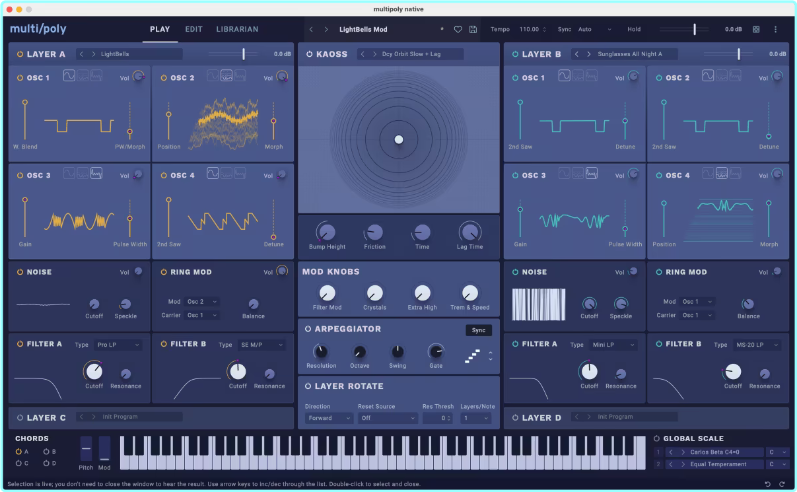Click the Kaoss pad center puck
The image size is (797, 492).
tap(398, 139)
